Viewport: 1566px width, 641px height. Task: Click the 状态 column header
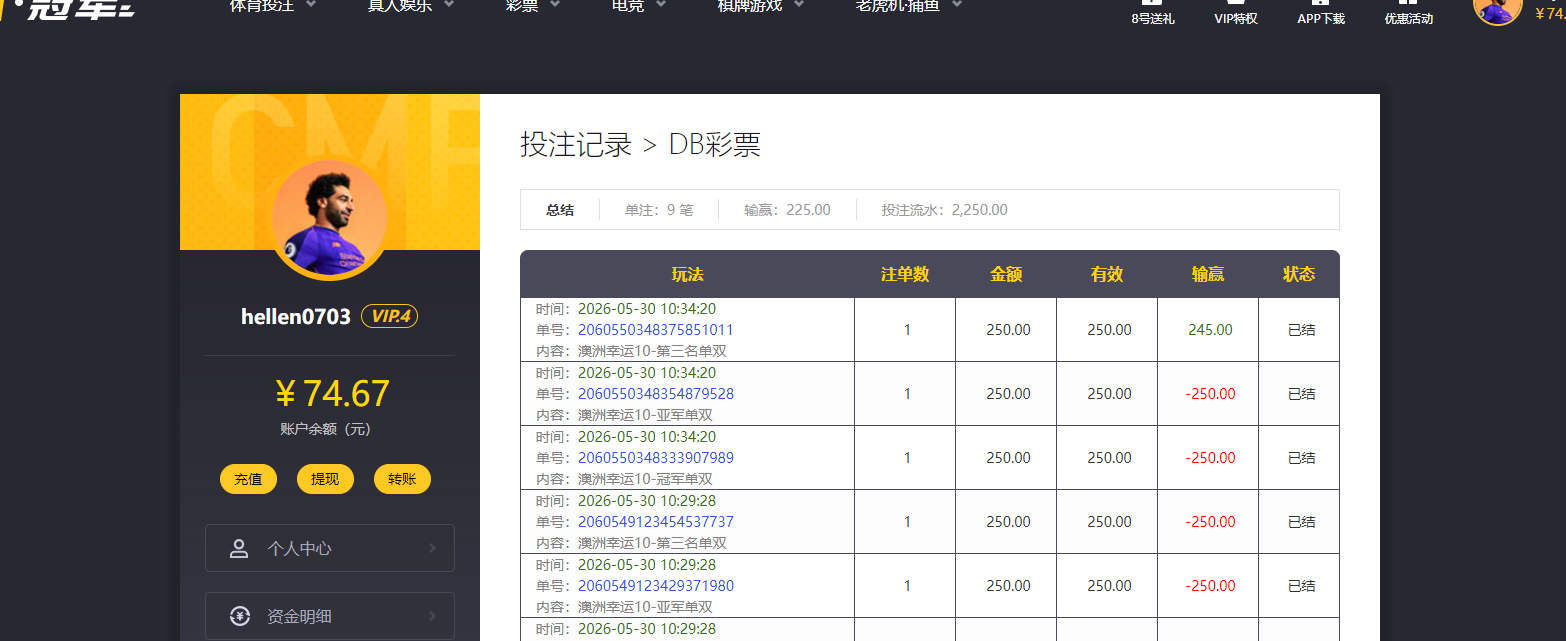coord(1299,274)
